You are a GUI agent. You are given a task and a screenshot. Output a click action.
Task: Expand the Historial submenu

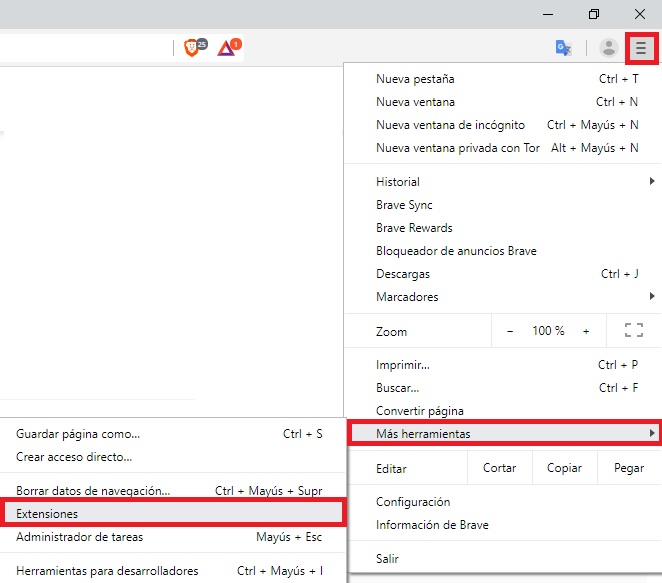pyautogui.click(x=502, y=182)
